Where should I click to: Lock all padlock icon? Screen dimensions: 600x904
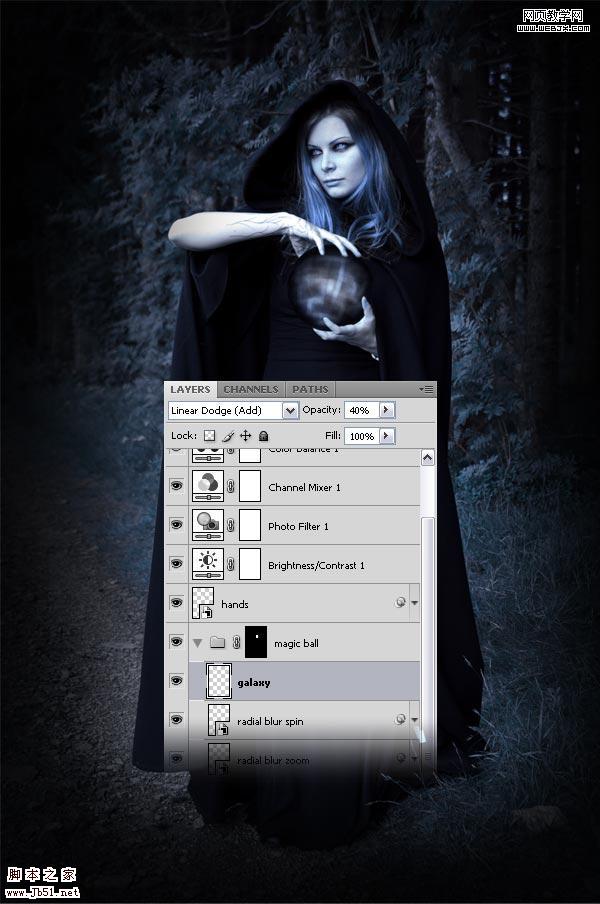(263, 436)
